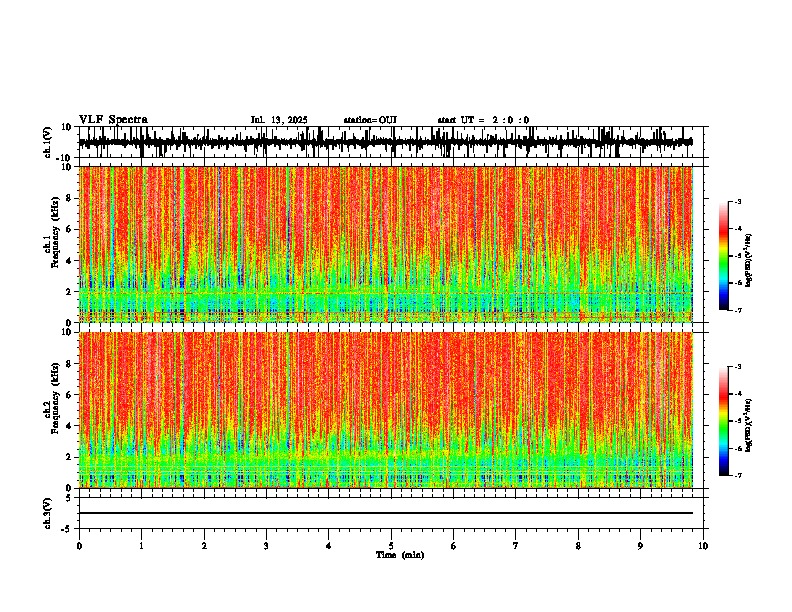This screenshot has width=792, height=612.
Task: Click the ch.2 spectrogram color scale bar
Action: click(x=724, y=421)
